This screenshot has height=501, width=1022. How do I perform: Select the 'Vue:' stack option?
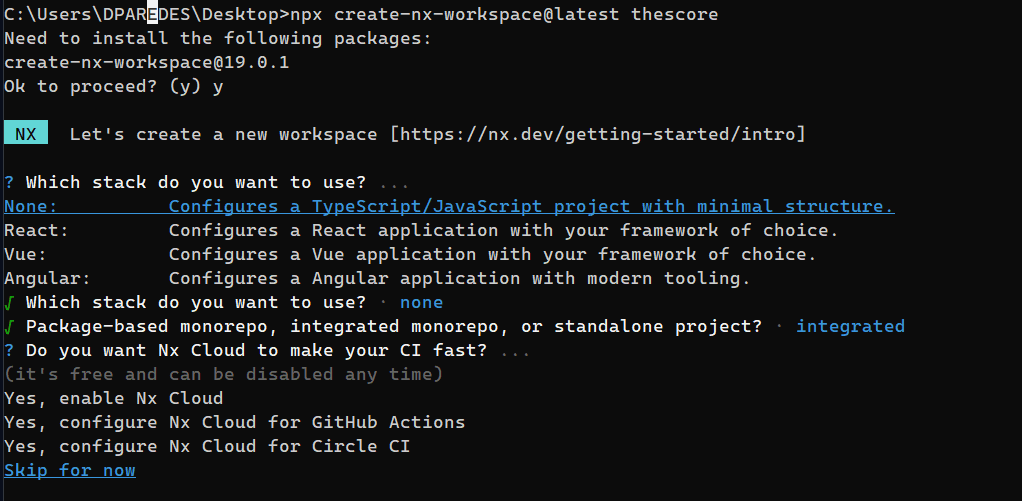tap(25, 254)
